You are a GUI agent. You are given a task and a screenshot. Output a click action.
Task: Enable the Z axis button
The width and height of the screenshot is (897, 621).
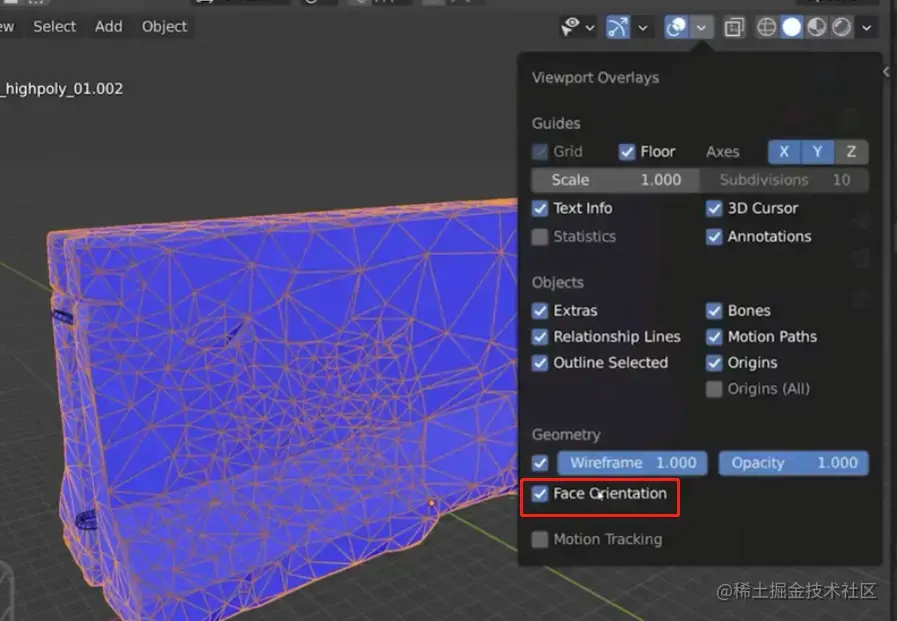pyautogui.click(x=851, y=152)
